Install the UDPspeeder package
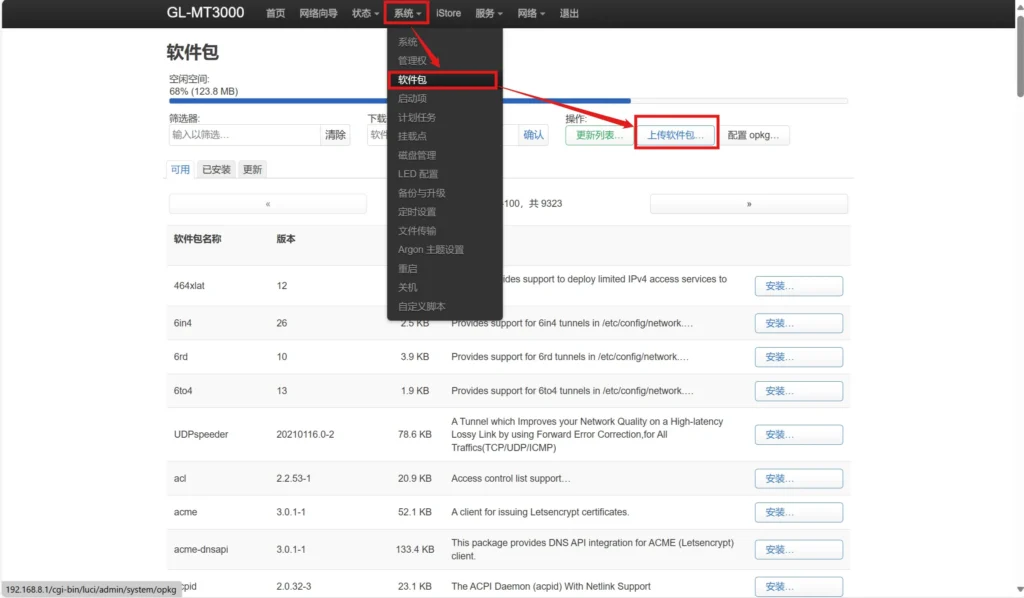 click(799, 435)
